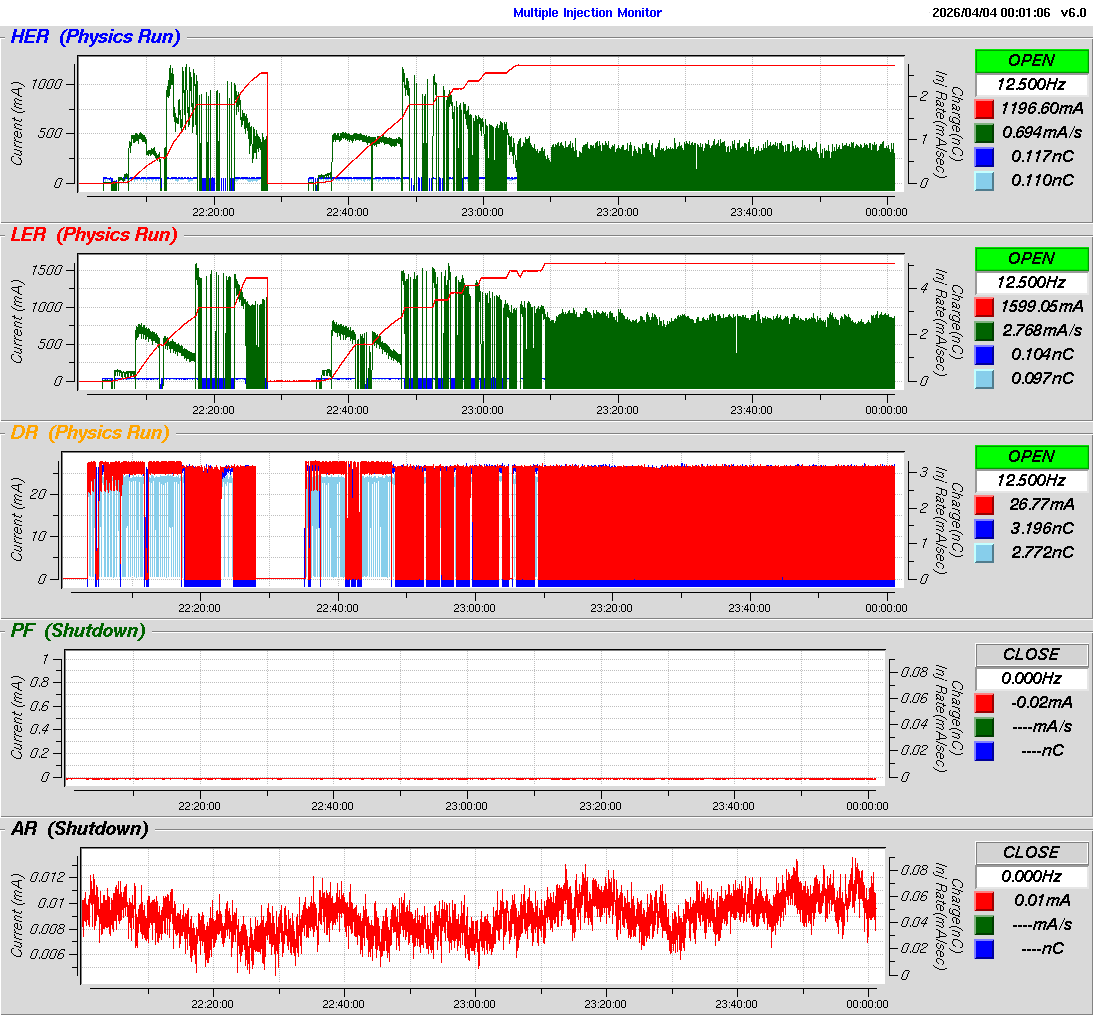Click the HER (Physics Run) panel title
This screenshot has width=1093, height=1015.
click(95, 37)
